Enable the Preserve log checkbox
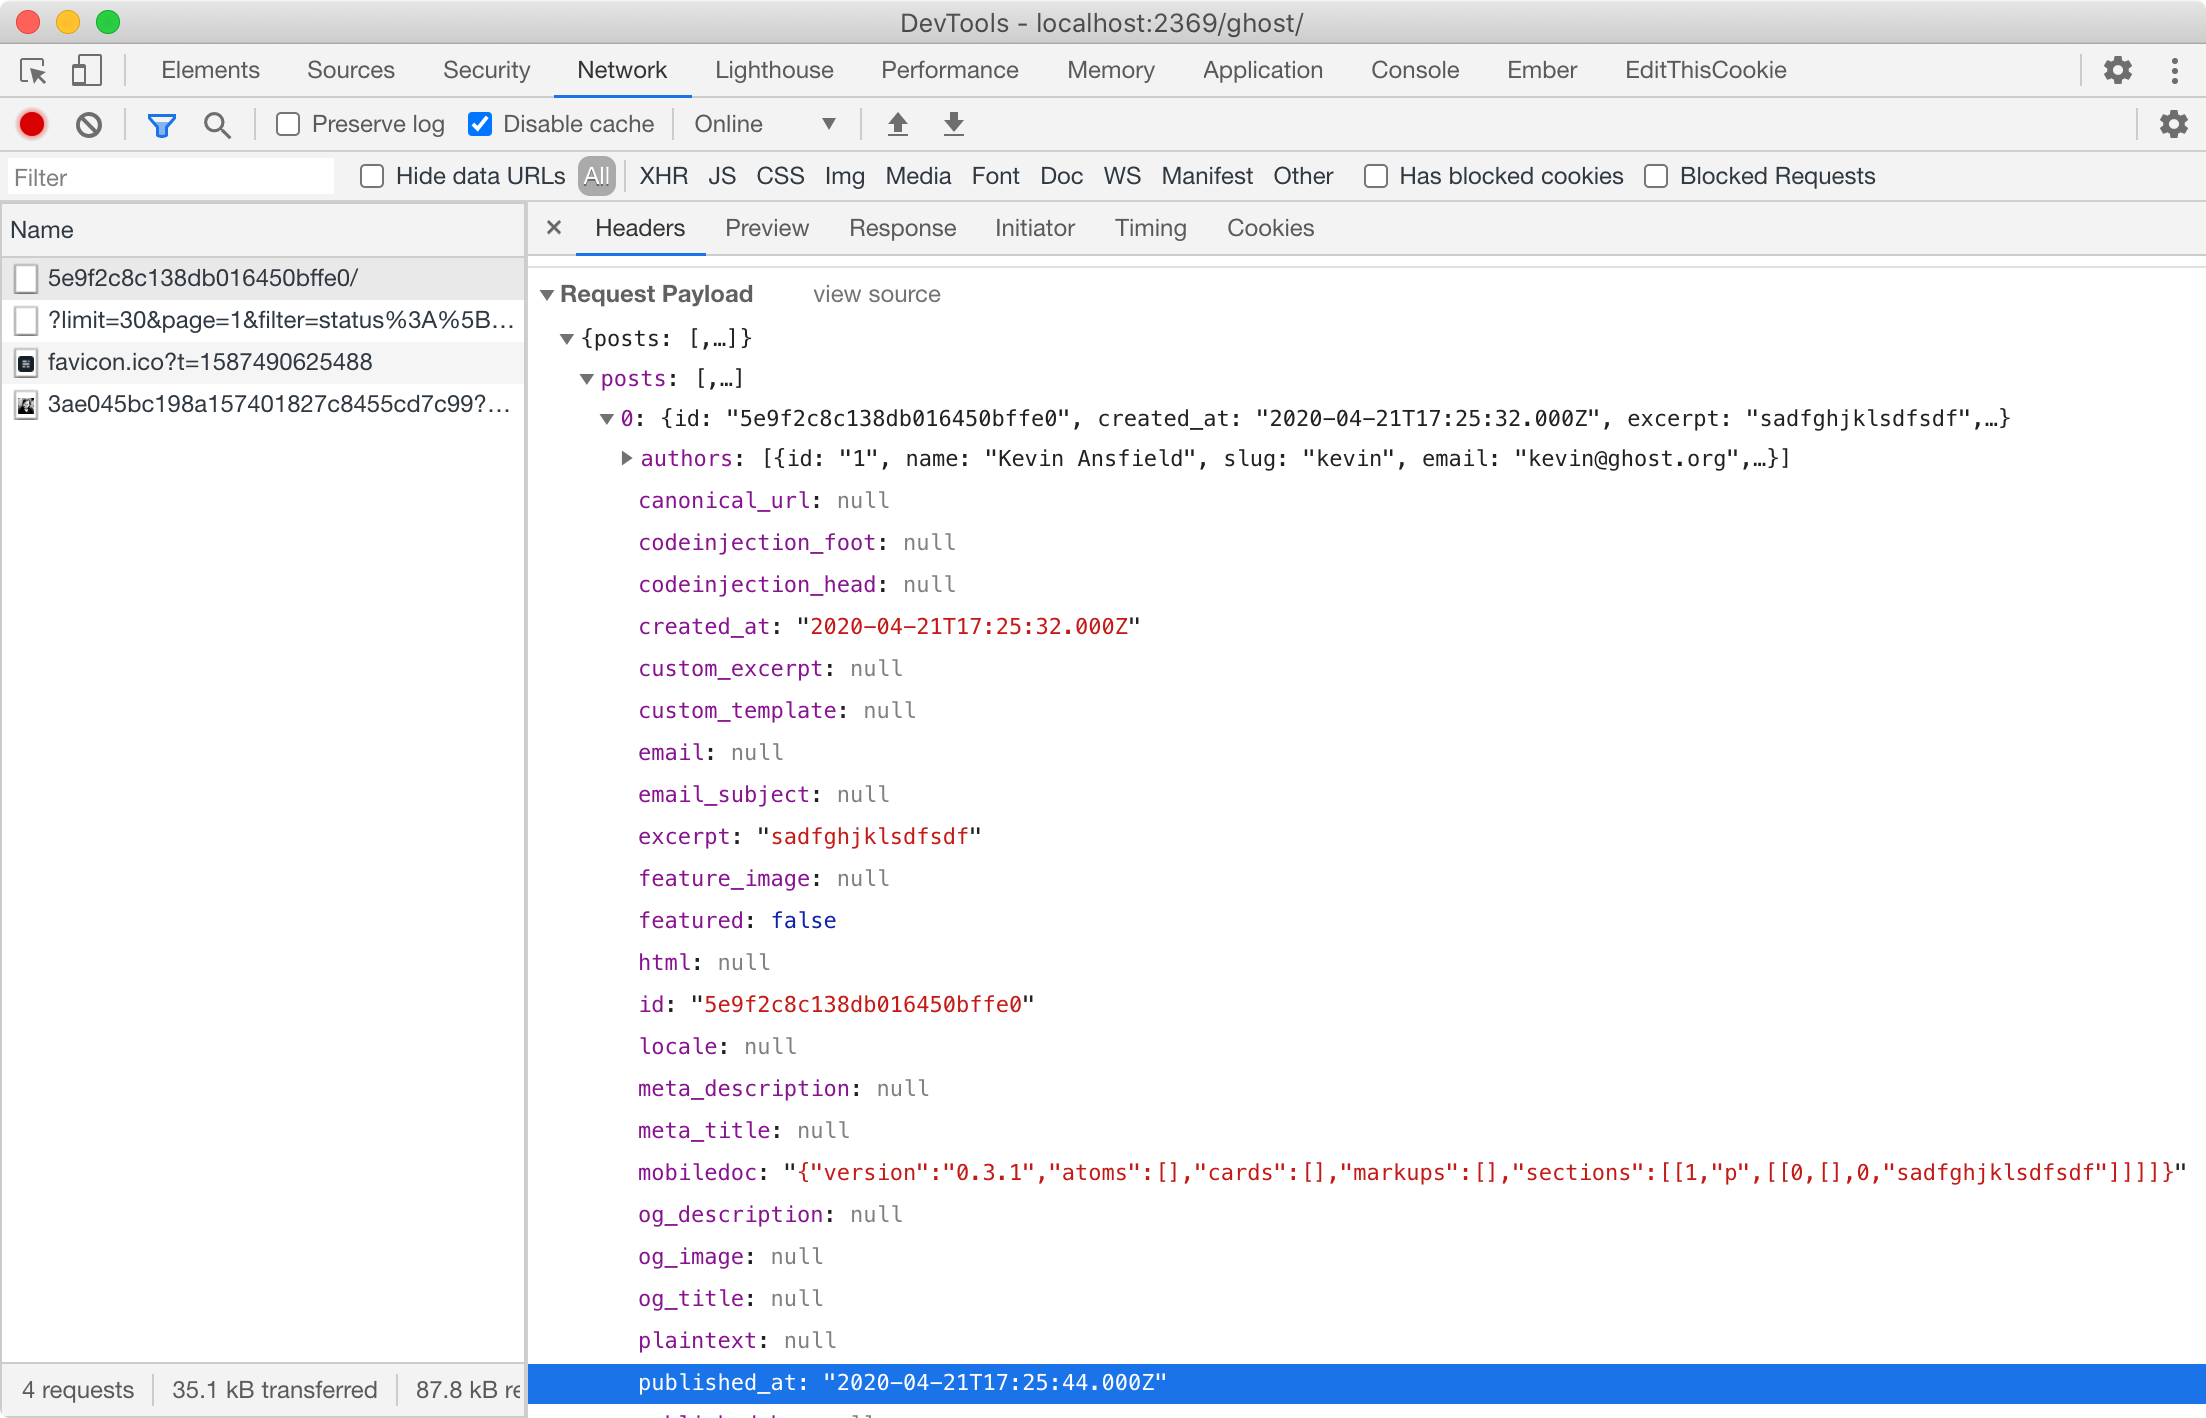This screenshot has height=1418, width=2206. [x=288, y=124]
